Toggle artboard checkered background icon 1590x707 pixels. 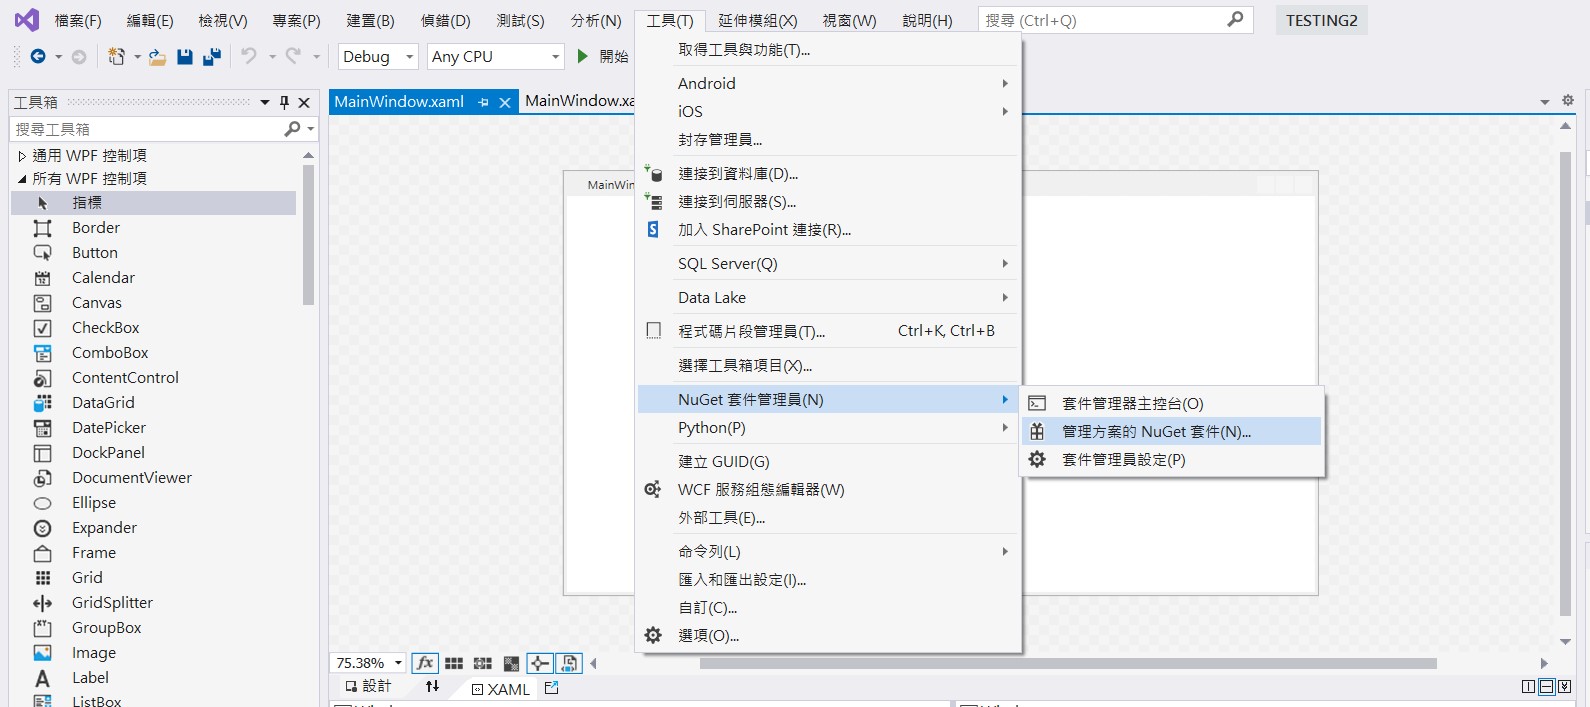[511, 663]
